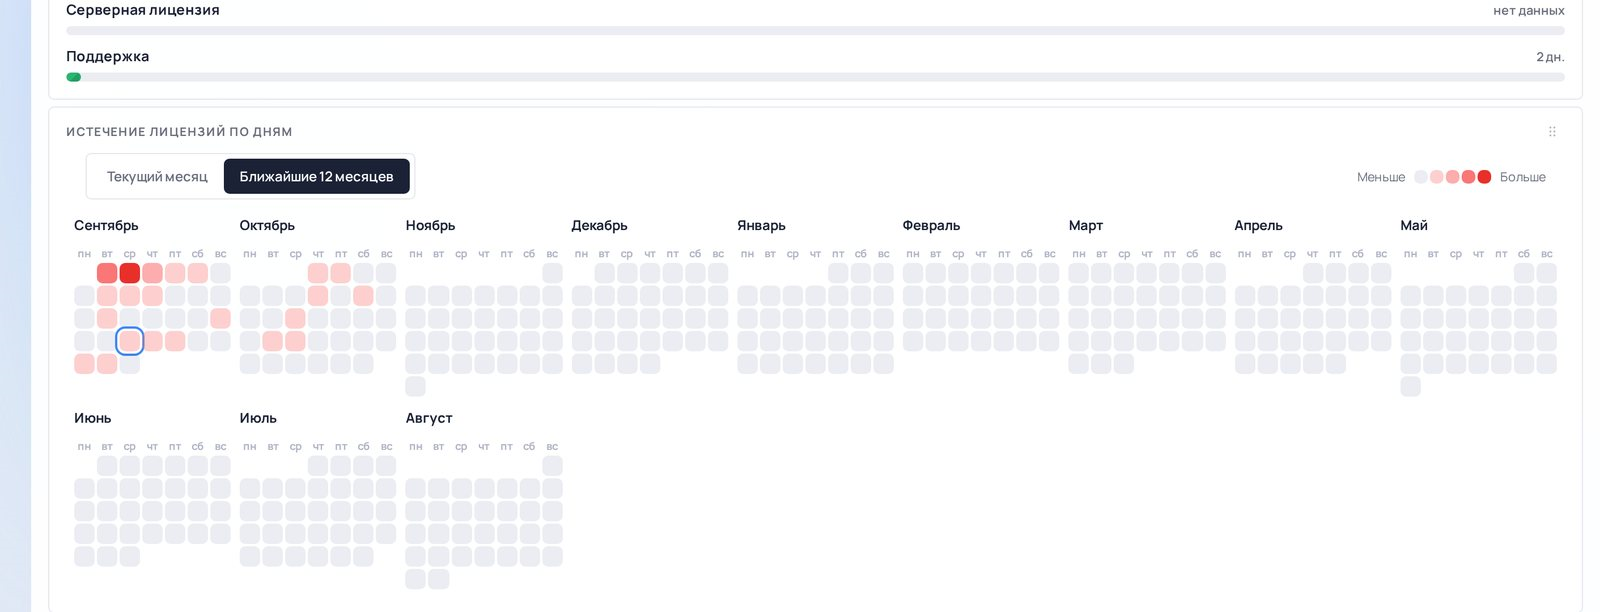This screenshot has height=612, width=1600.
Task: Click the Май month label
Action: (1414, 226)
